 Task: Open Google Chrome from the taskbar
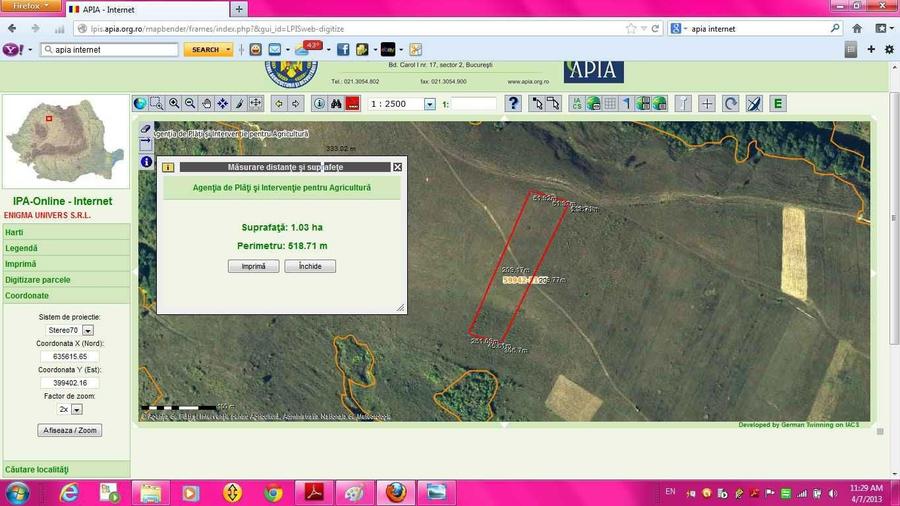click(273, 492)
